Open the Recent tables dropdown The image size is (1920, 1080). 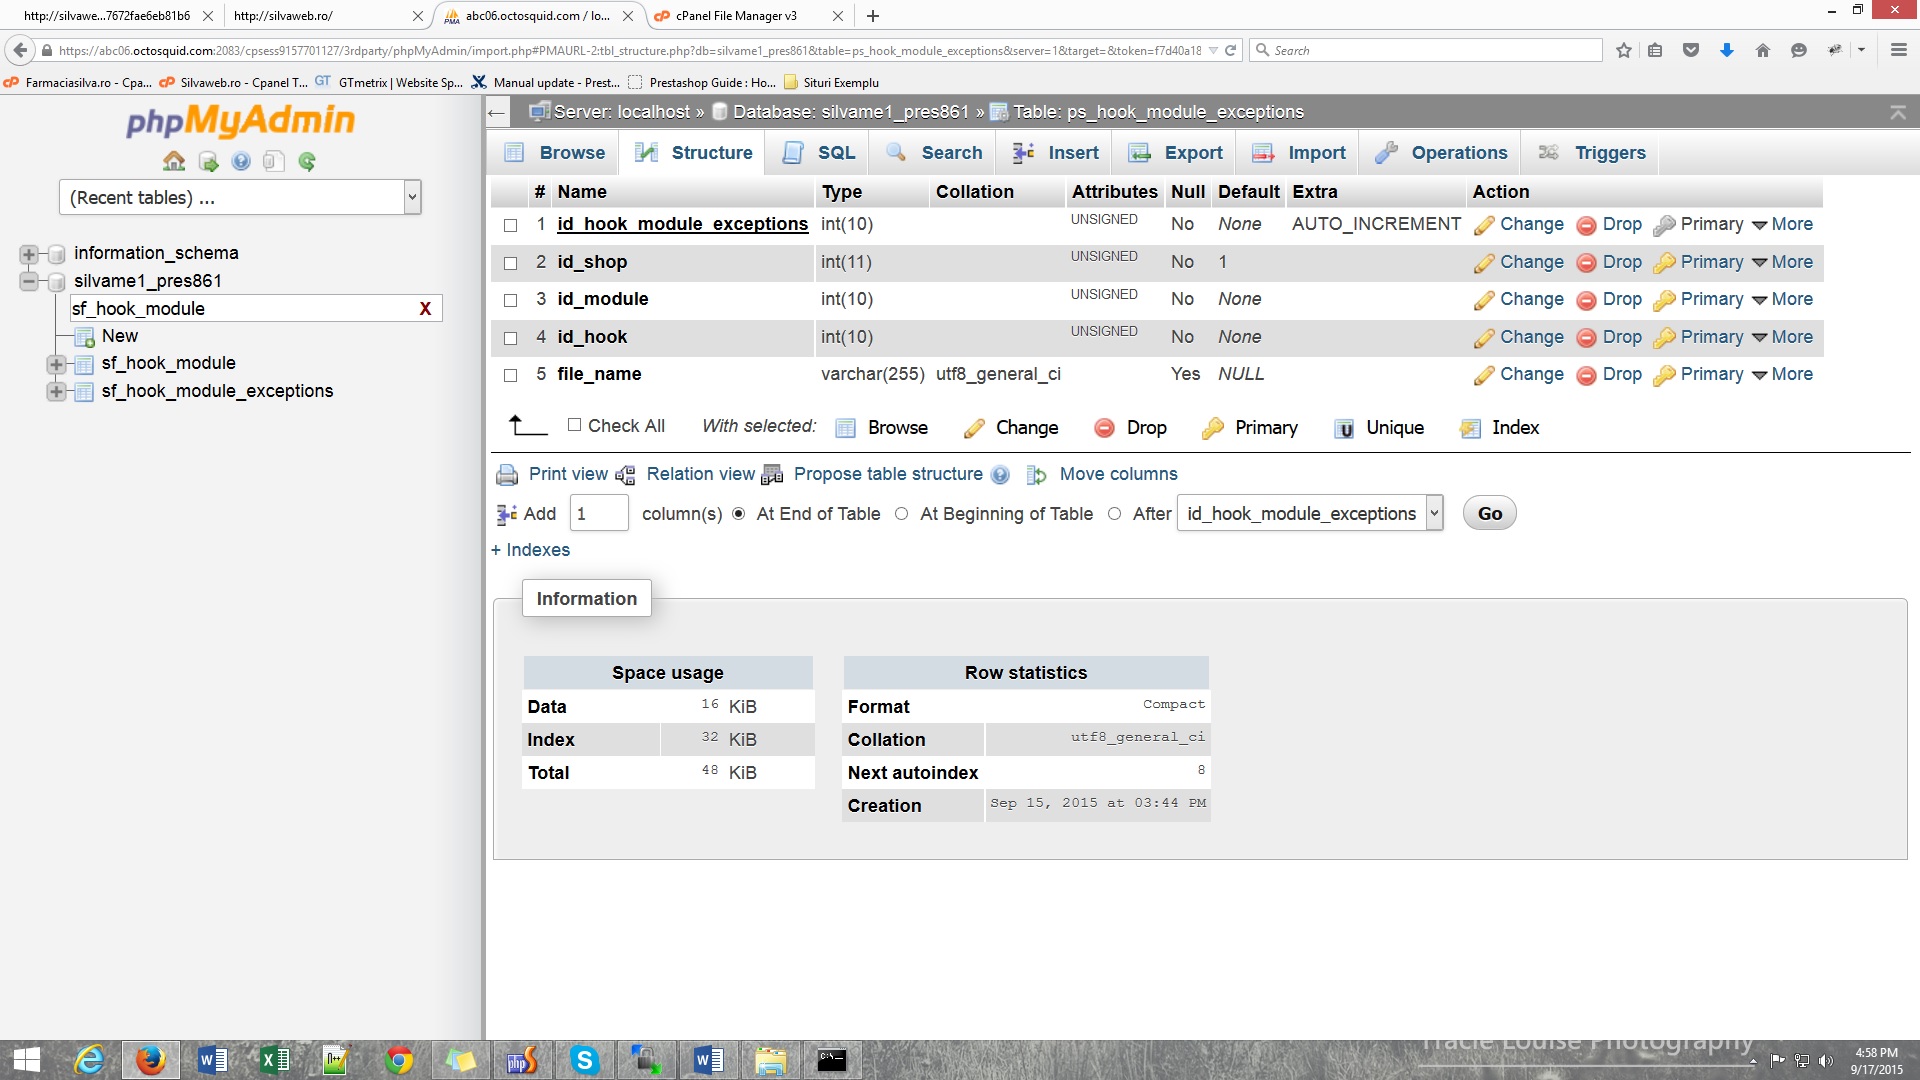240,197
